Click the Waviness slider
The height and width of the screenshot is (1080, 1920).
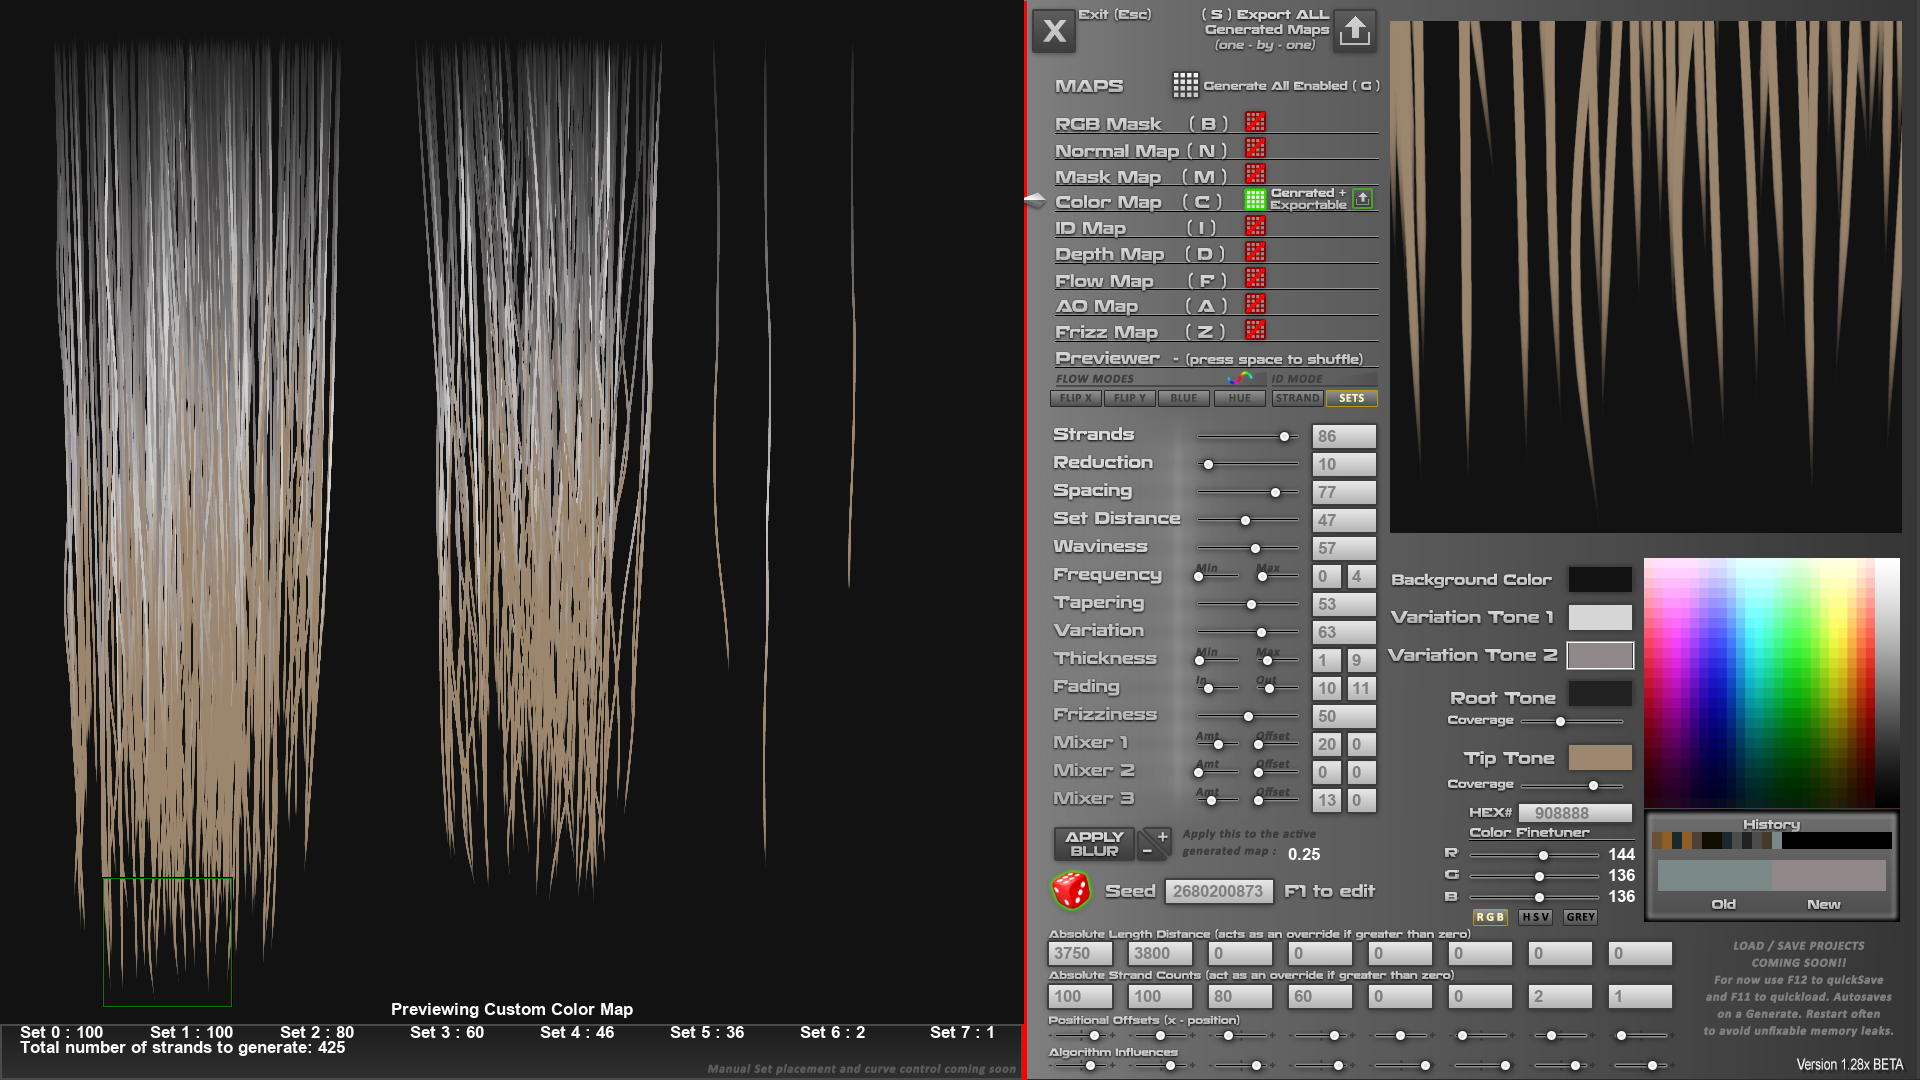[x=1247, y=549]
